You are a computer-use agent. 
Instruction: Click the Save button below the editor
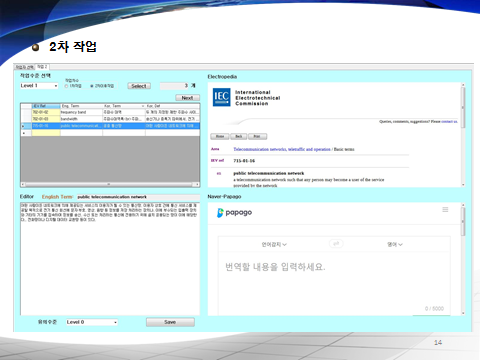pyautogui.click(x=170, y=322)
